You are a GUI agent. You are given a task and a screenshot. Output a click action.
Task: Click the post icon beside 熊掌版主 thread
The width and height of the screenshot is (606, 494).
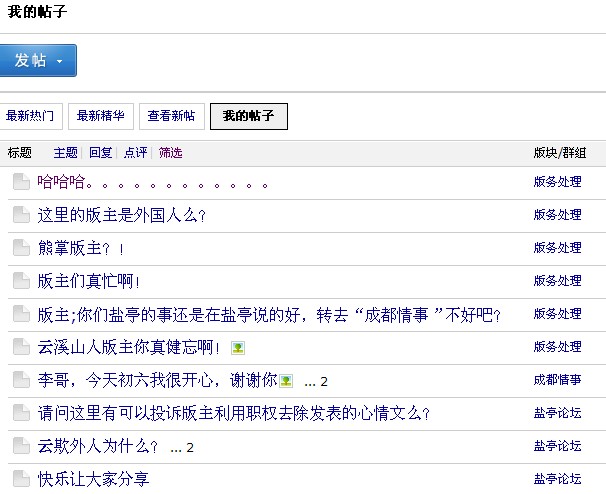pos(20,248)
